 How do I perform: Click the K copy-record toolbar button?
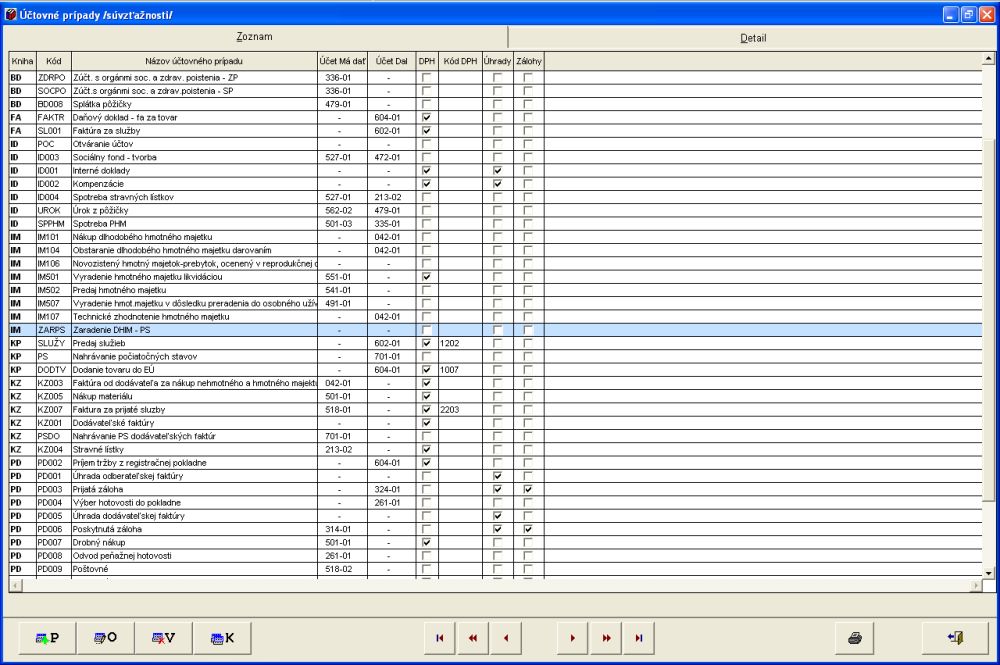click(223, 638)
